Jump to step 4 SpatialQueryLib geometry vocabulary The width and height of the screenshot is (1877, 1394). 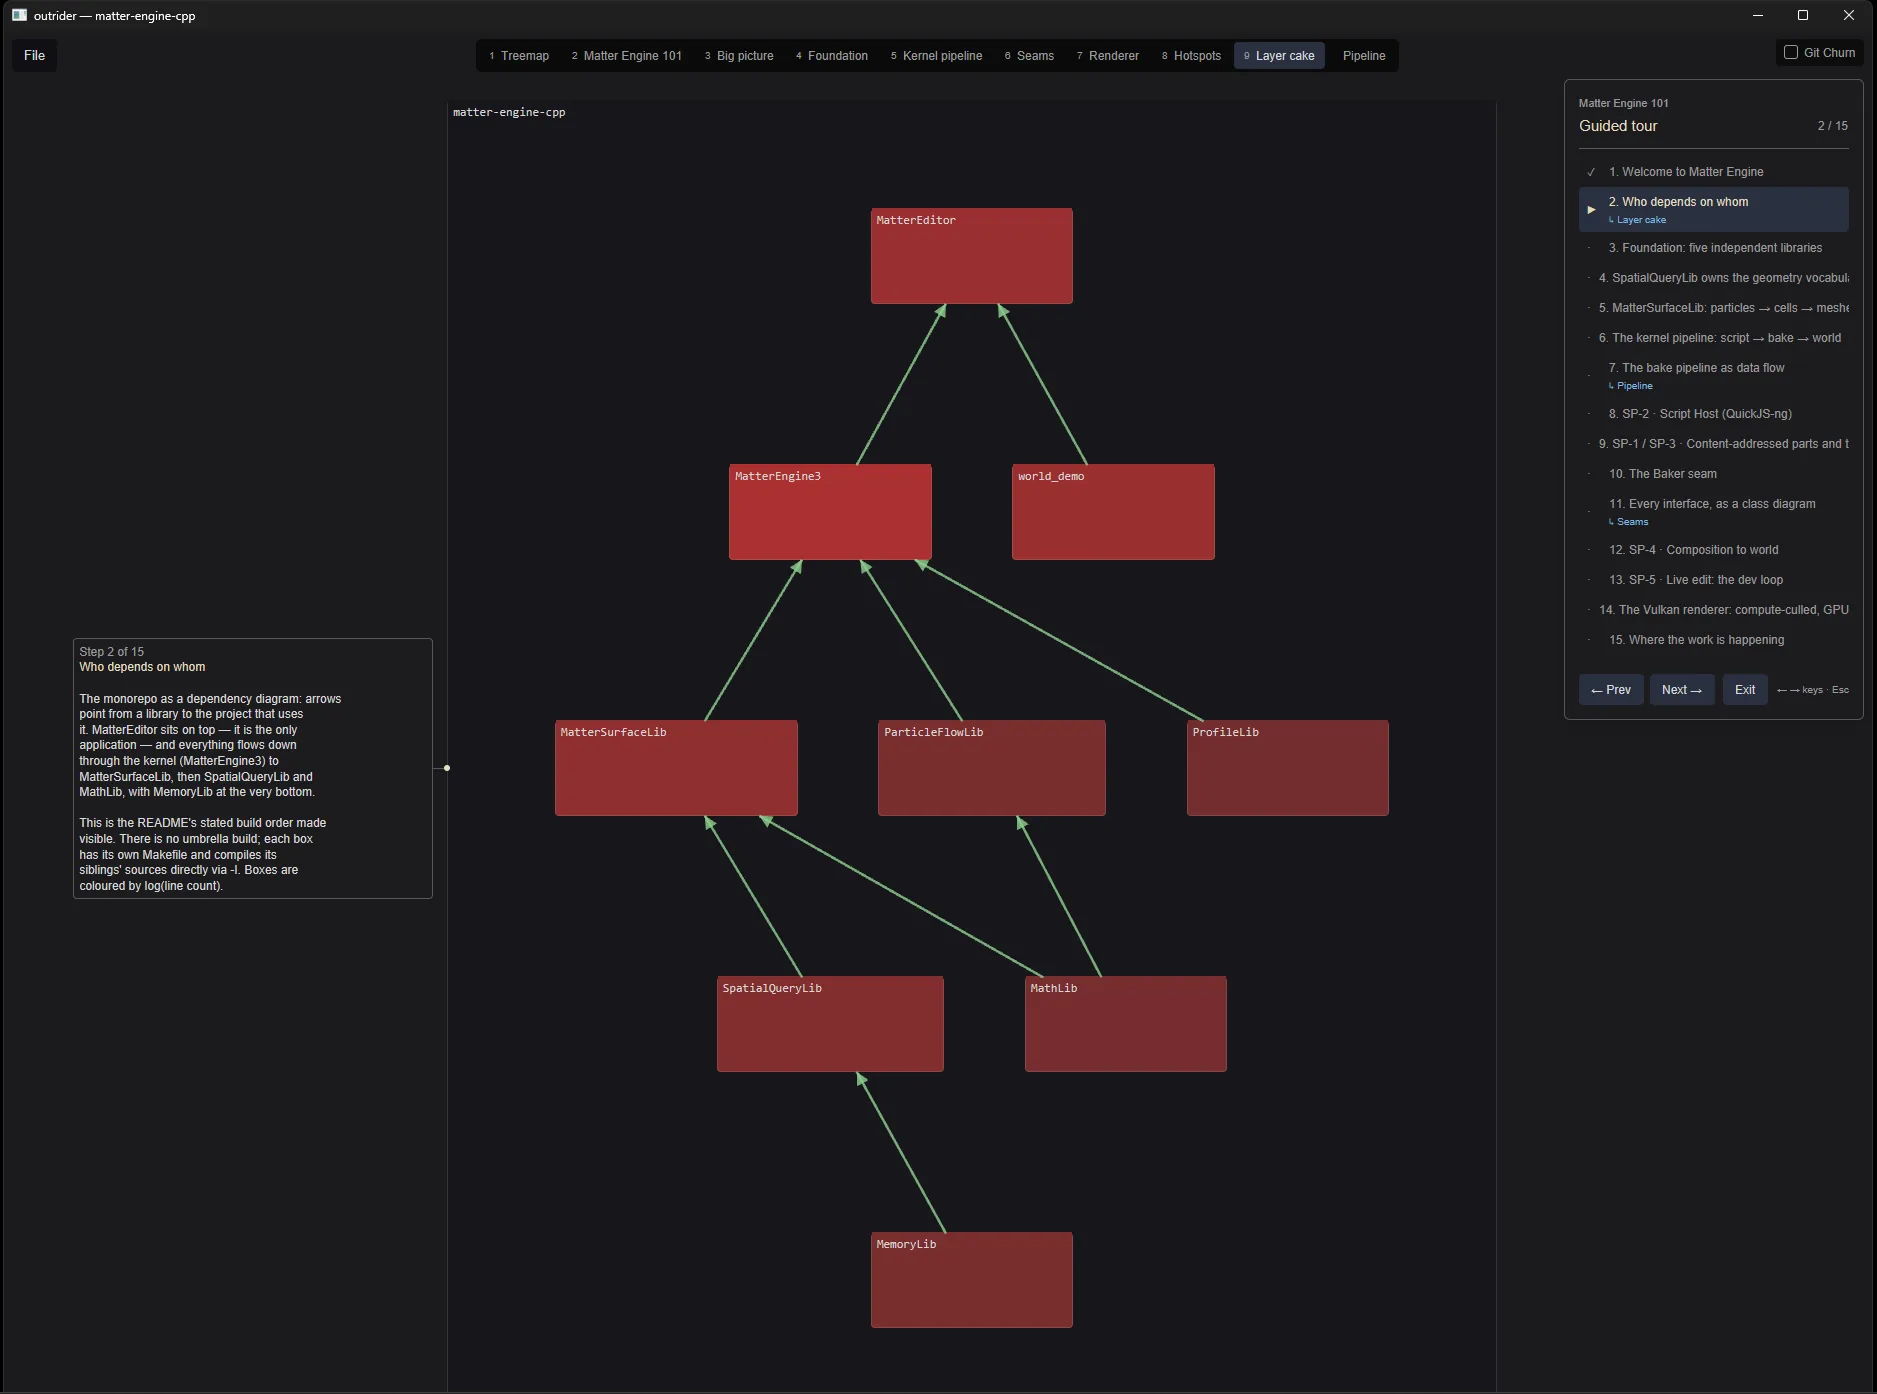pos(1714,278)
